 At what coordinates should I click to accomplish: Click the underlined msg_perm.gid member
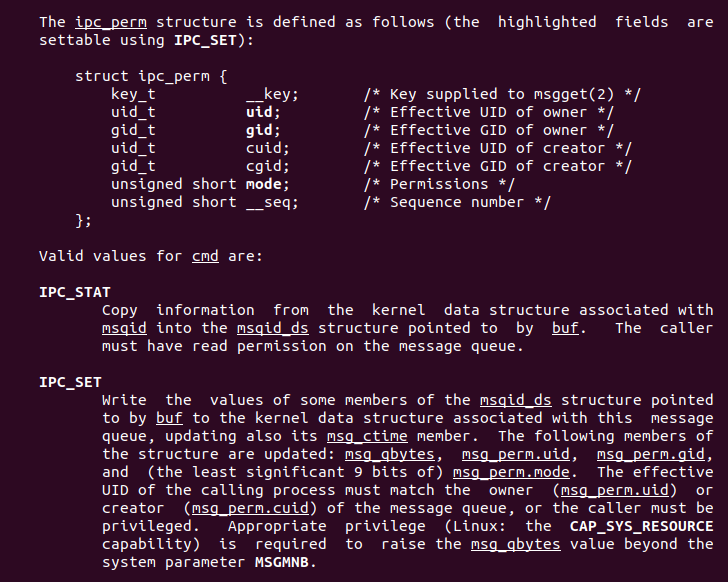click(650, 454)
